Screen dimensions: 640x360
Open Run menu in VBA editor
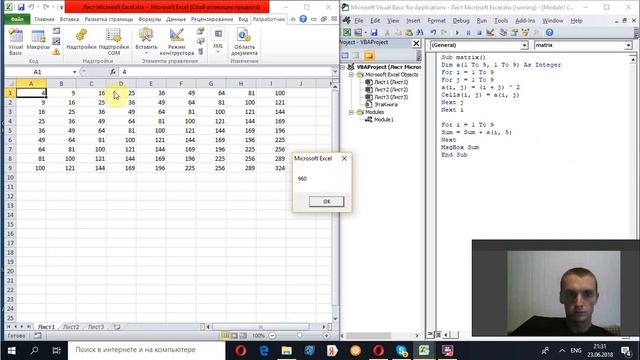click(x=482, y=20)
